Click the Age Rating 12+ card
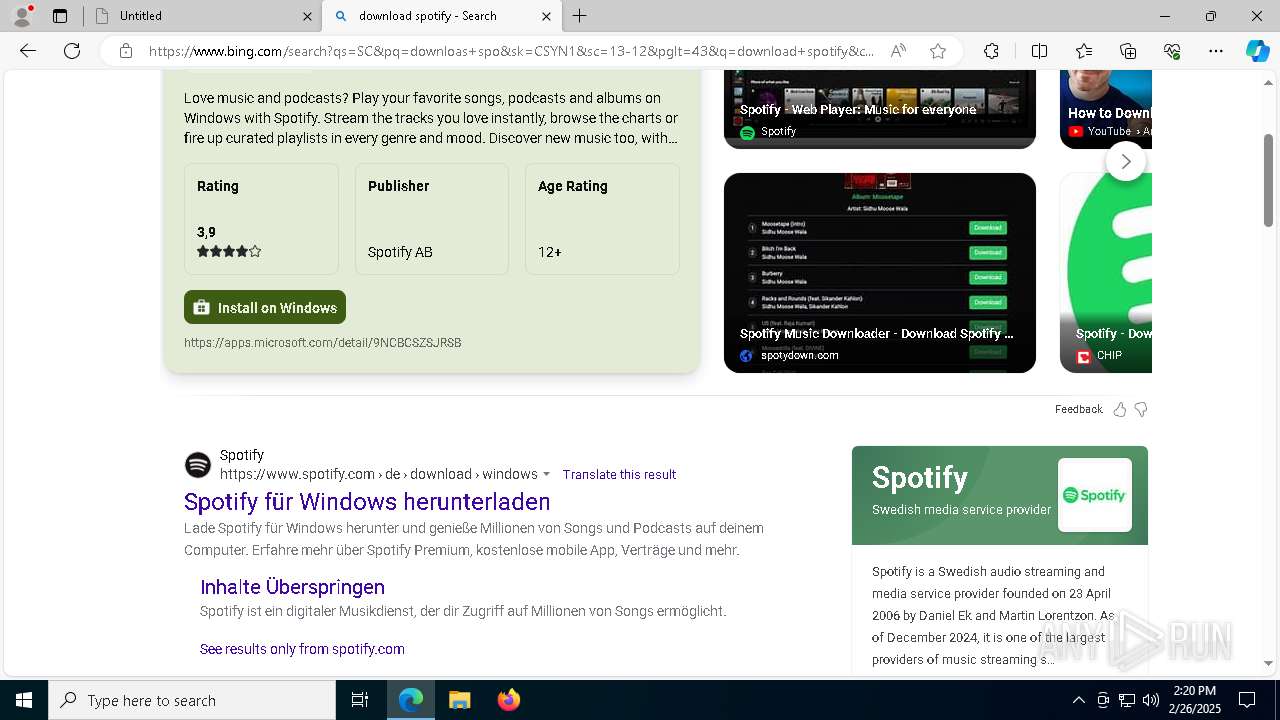Image resolution: width=1280 pixels, height=720 pixels. [602, 219]
